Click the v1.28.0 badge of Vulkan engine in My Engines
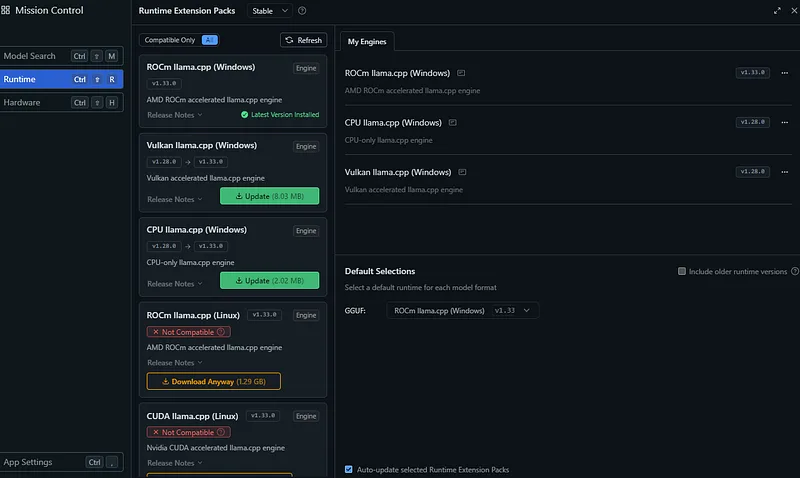The height and width of the screenshot is (478, 800). (753, 171)
